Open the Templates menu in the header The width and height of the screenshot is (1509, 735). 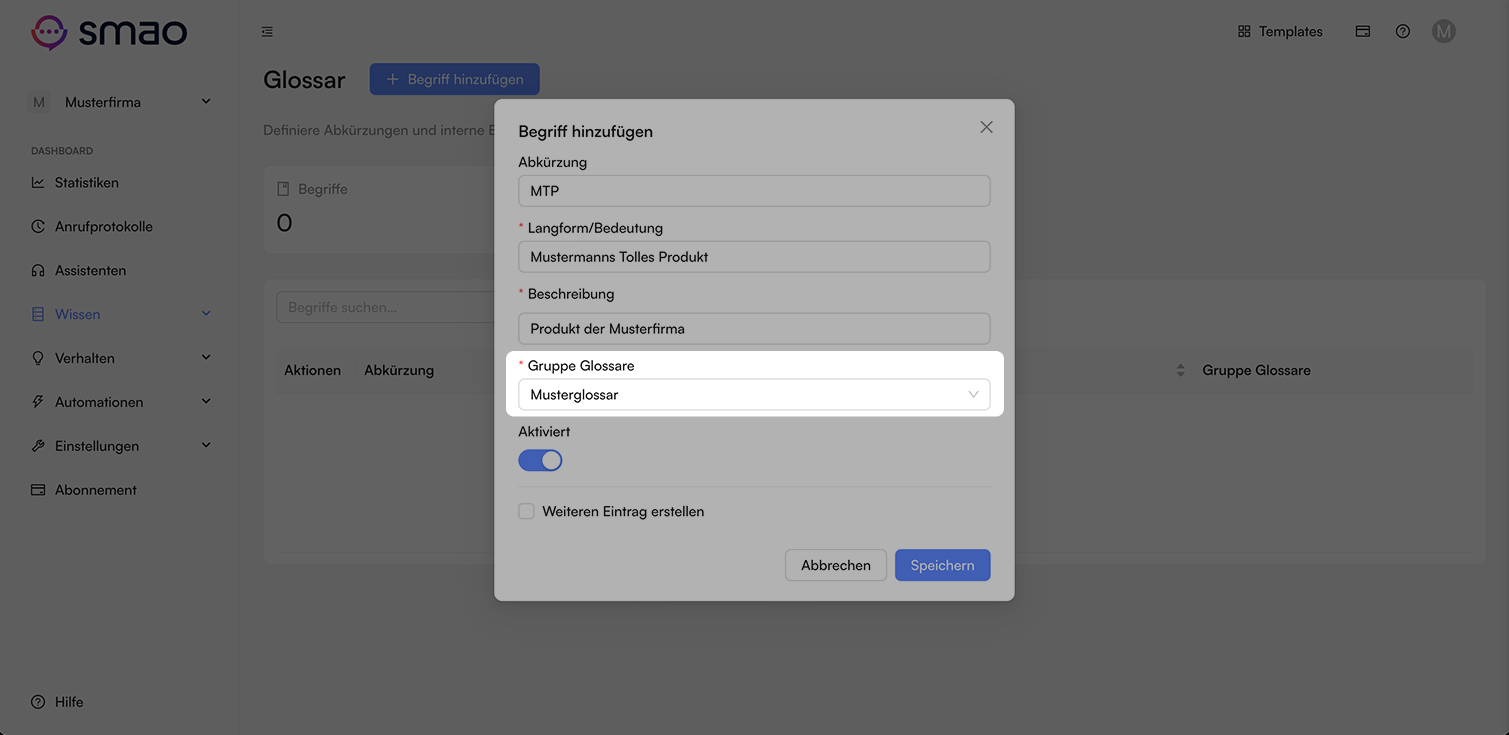(1280, 32)
